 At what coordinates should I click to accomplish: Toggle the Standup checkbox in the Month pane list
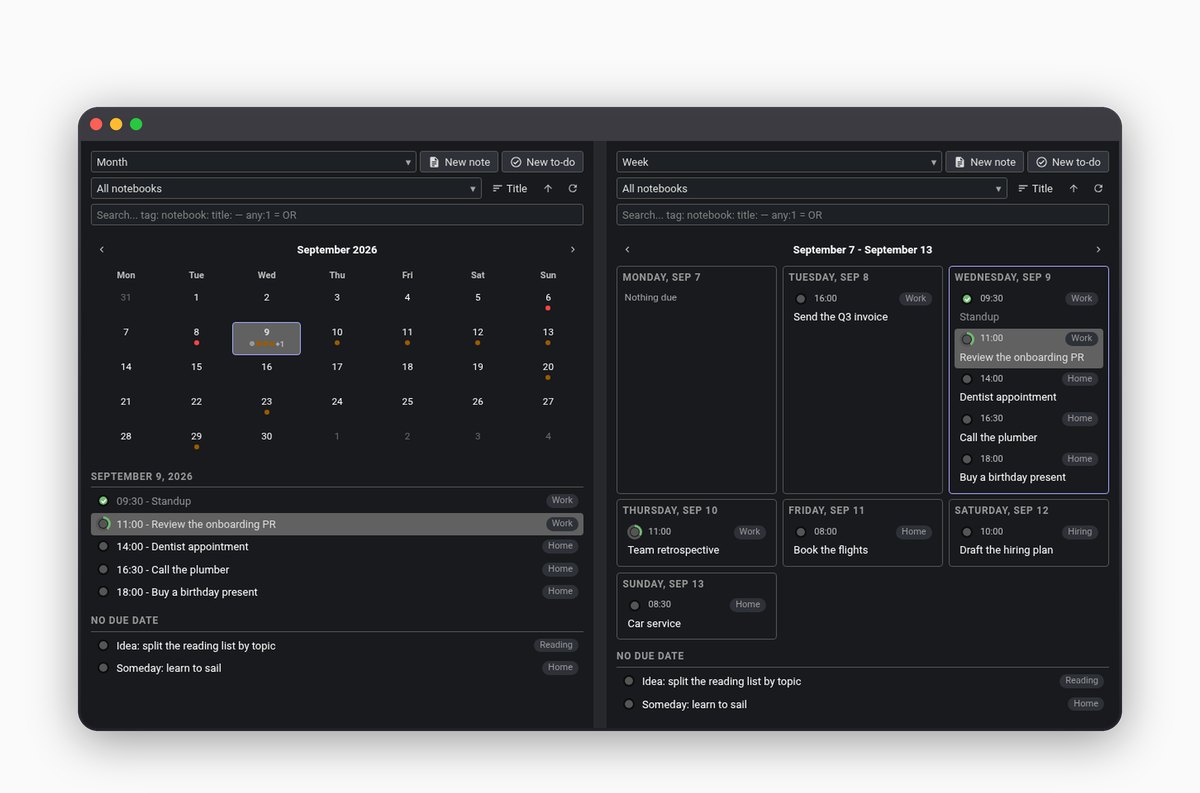pos(103,501)
